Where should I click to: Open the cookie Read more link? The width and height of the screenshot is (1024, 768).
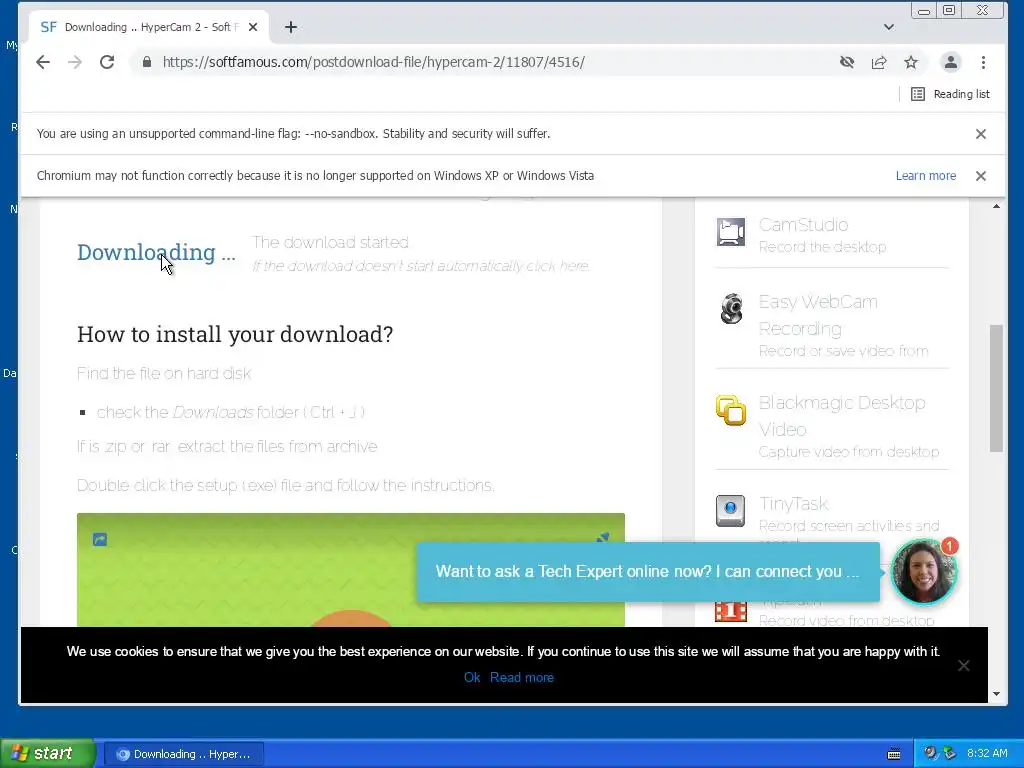(522, 677)
